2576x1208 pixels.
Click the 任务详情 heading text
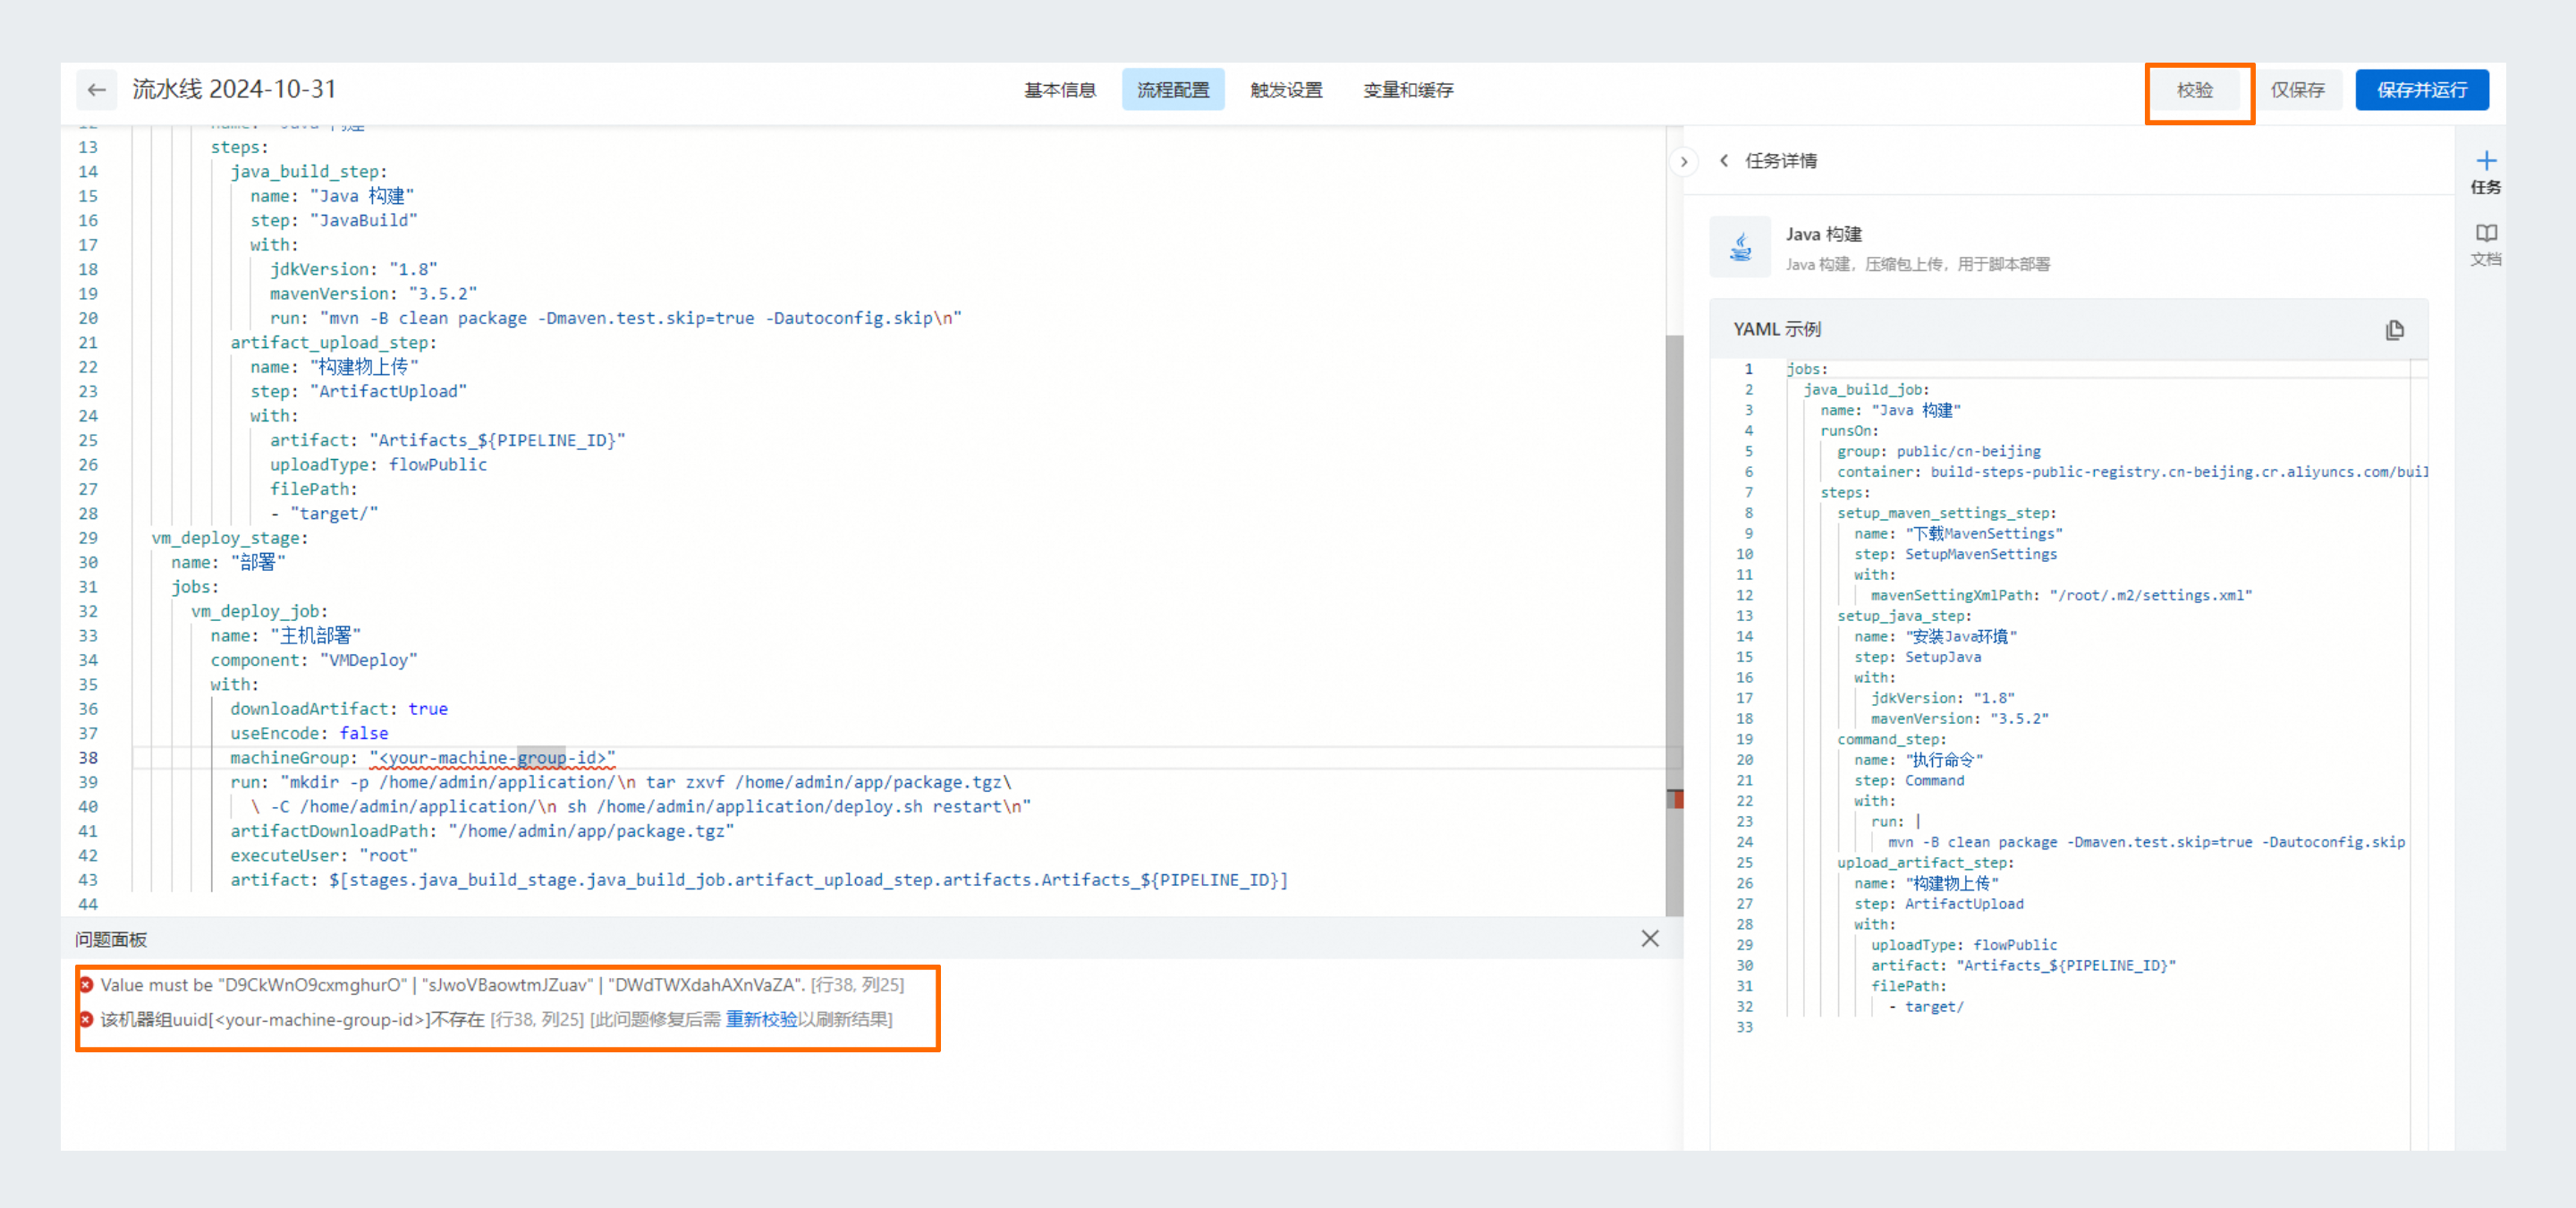pyautogui.click(x=1781, y=161)
